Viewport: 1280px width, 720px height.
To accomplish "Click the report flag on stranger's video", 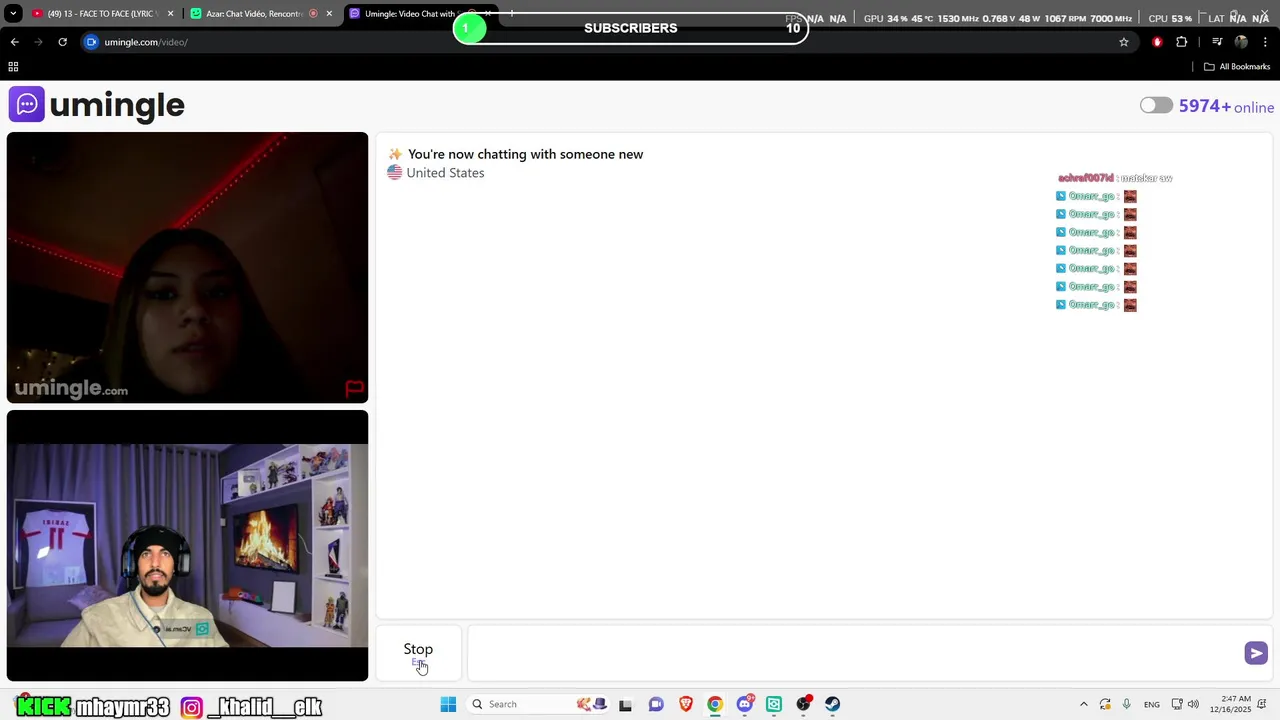I will [354, 388].
